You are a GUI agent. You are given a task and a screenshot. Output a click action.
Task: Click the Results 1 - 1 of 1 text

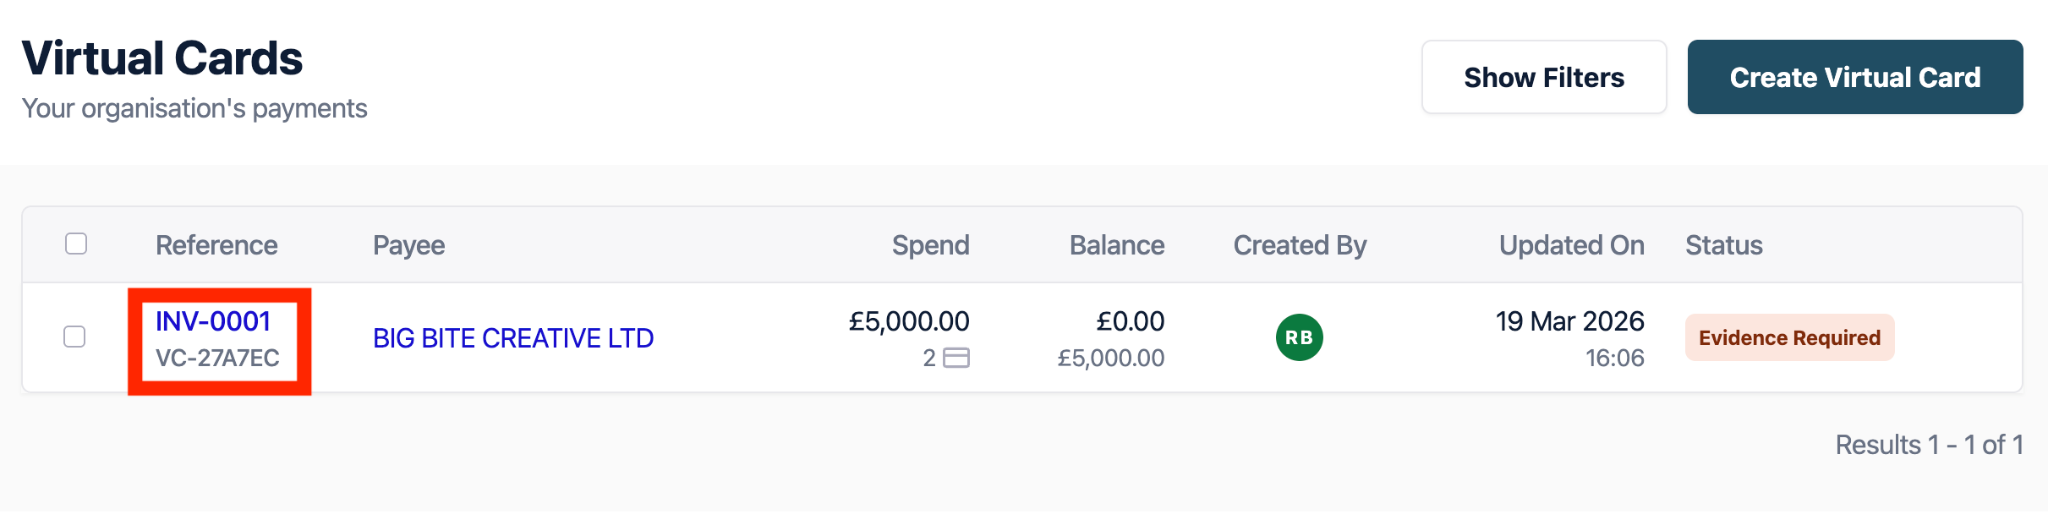[x=1928, y=445]
